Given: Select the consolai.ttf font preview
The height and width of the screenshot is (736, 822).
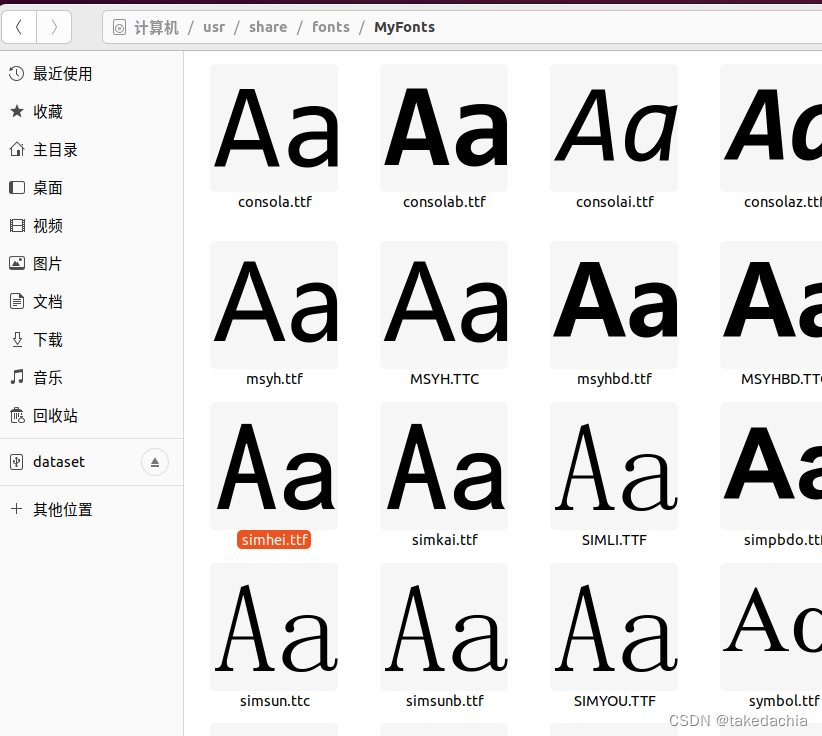Looking at the screenshot, I should click(x=614, y=128).
